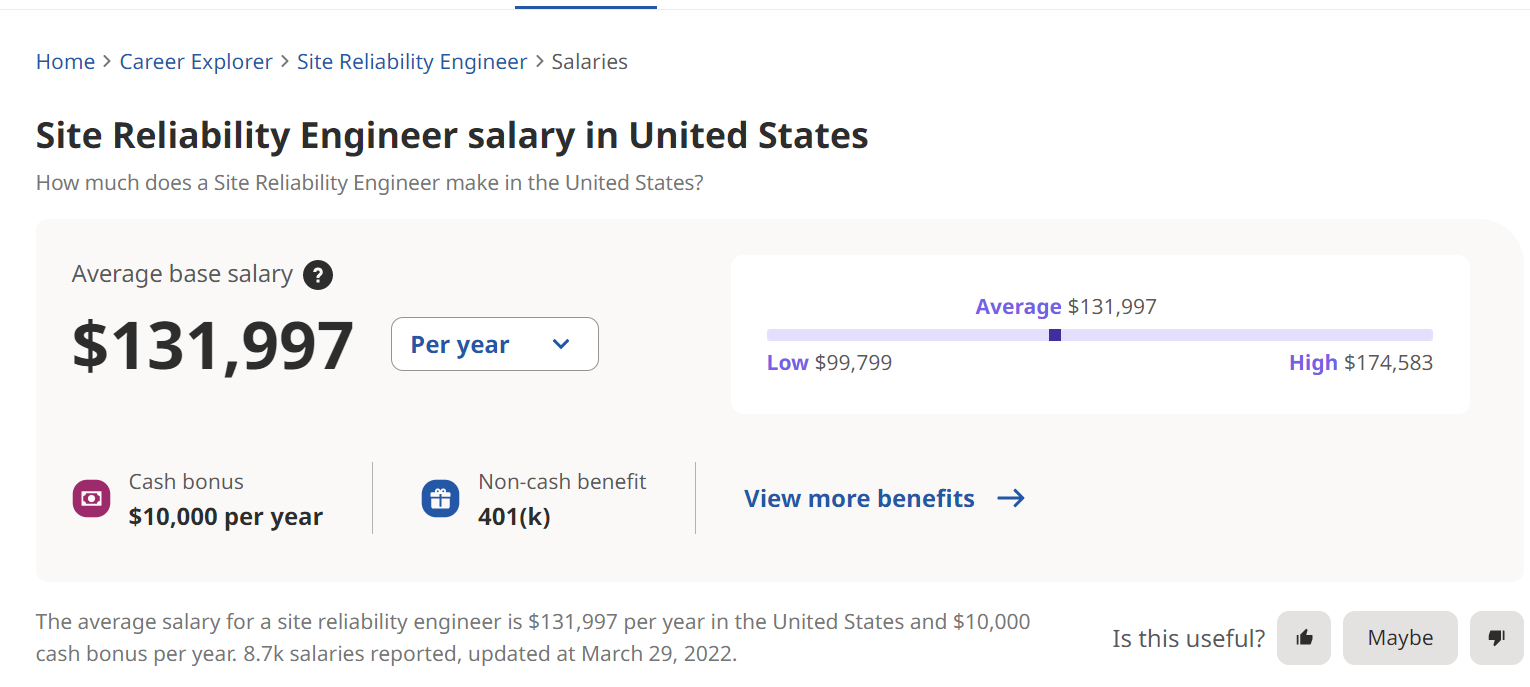1530x687 pixels.
Task: Click the large $131,997 salary figure
Action: coord(213,346)
